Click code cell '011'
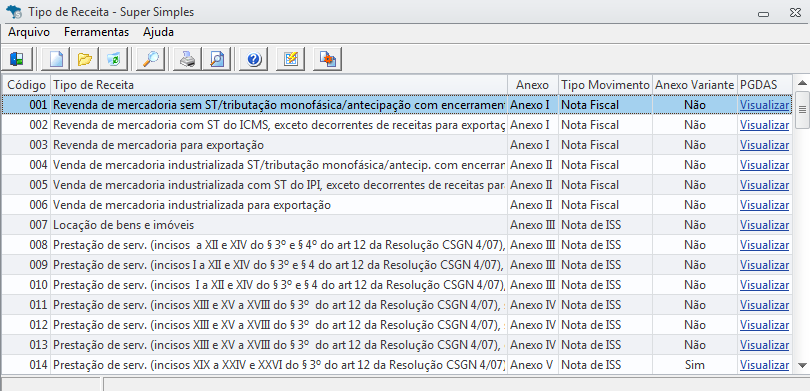 pos(26,305)
